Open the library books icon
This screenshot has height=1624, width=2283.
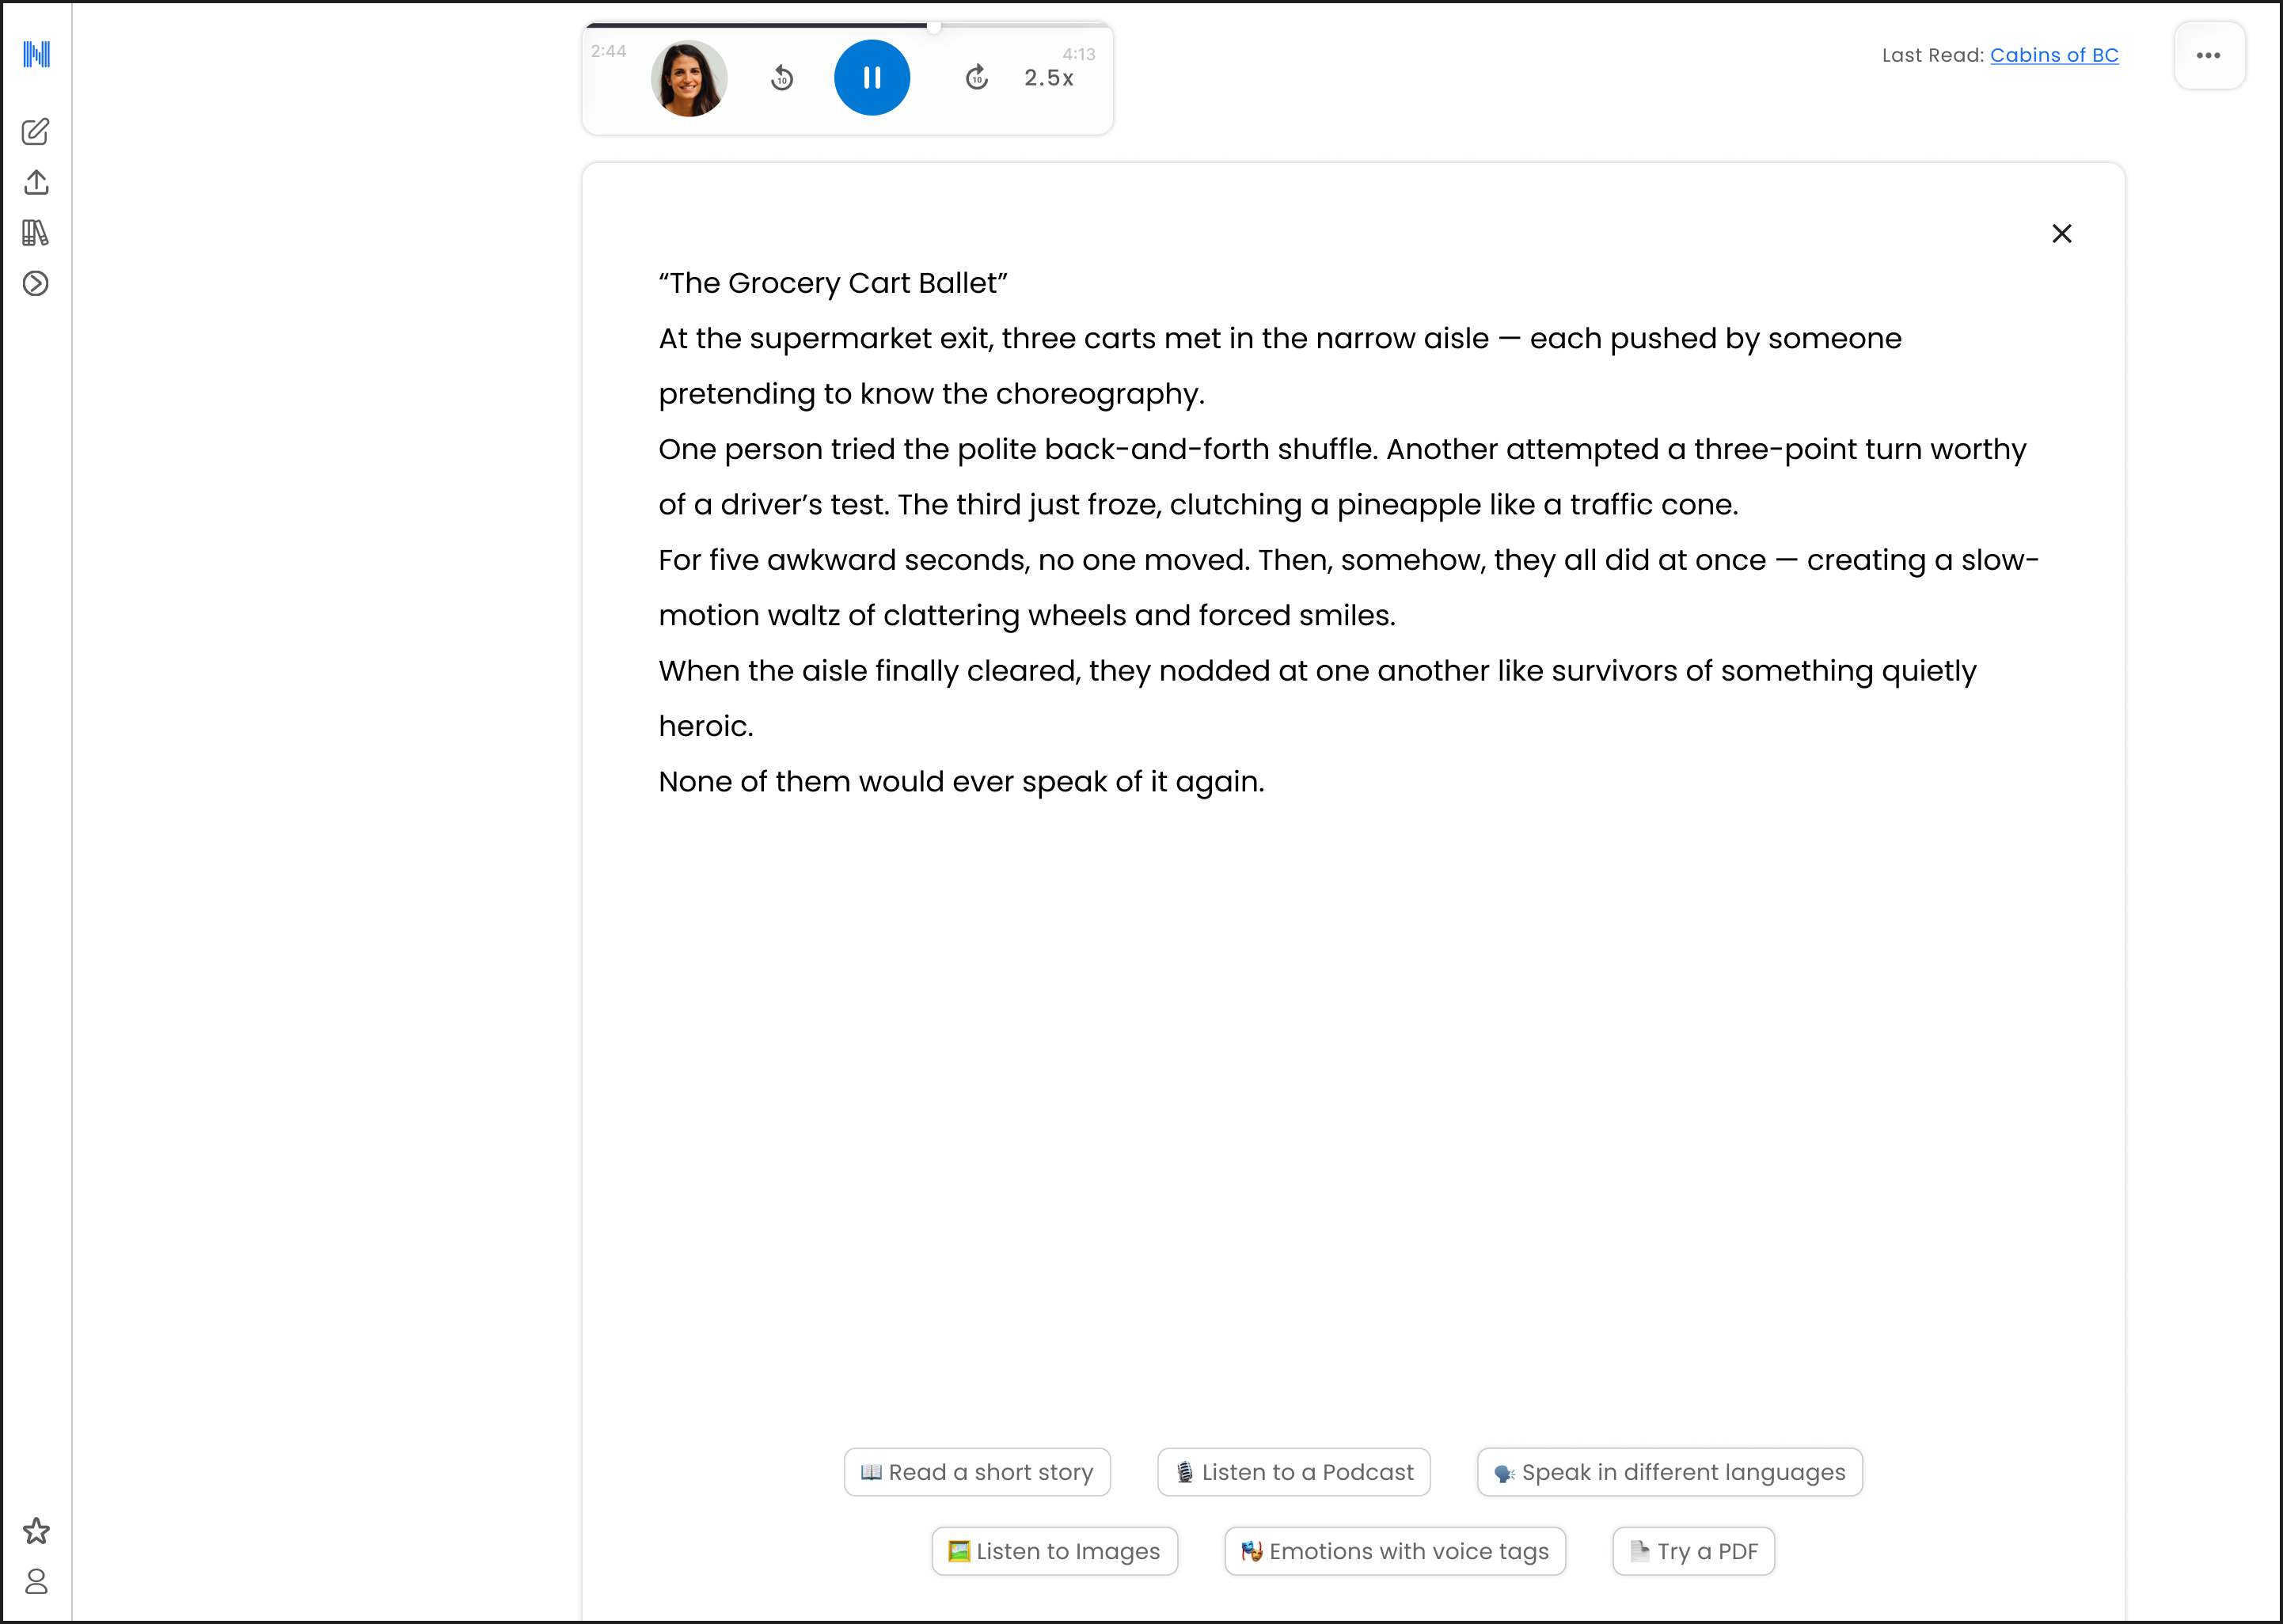[x=36, y=233]
